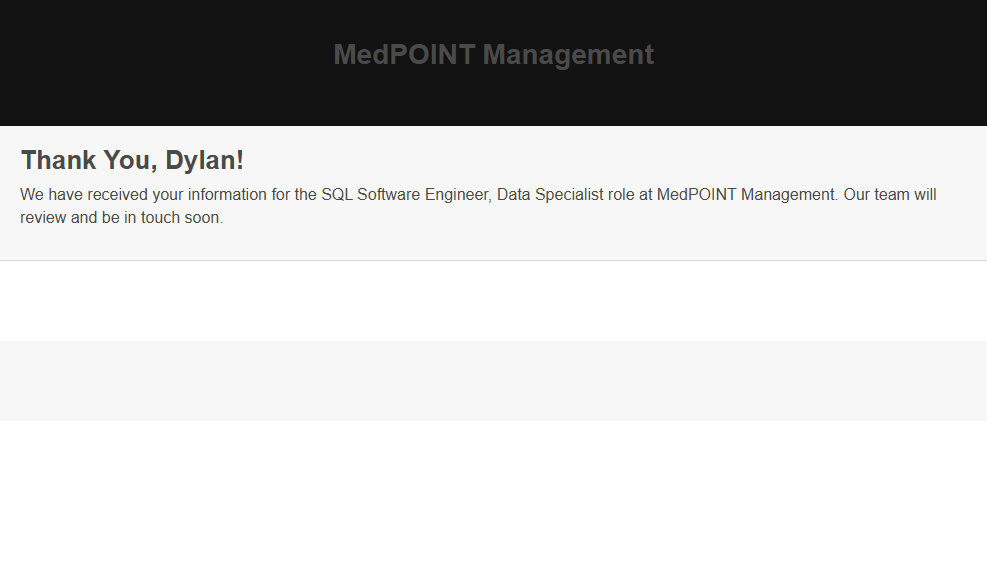Select the word "You," in the heading
987x581 pixels.
point(130,160)
